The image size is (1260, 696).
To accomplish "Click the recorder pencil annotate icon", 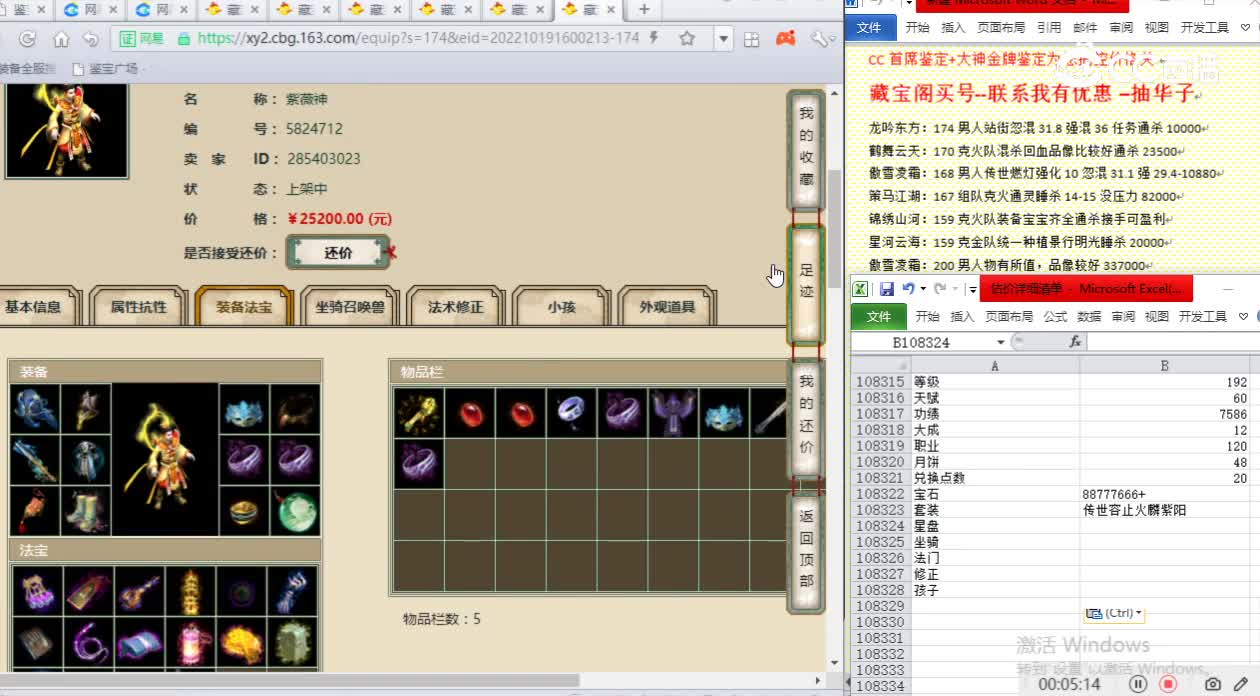I will [1241, 684].
